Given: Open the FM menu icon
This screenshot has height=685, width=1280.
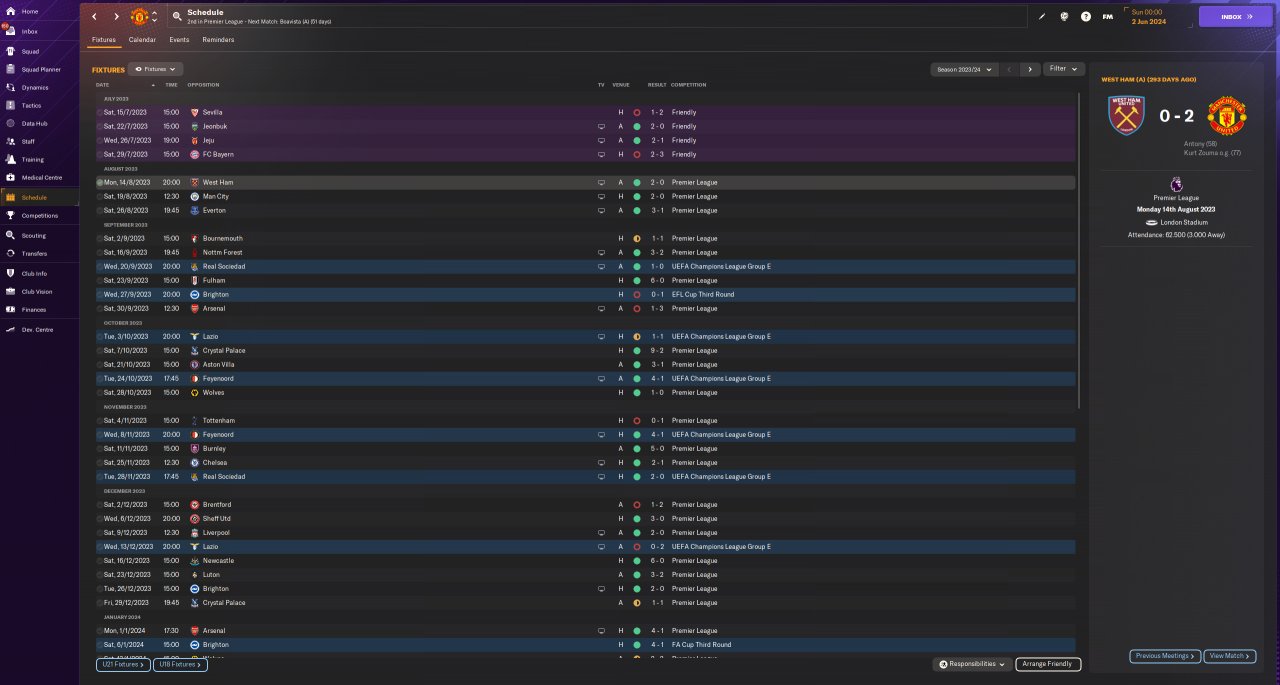Looking at the screenshot, I should pos(1108,16).
